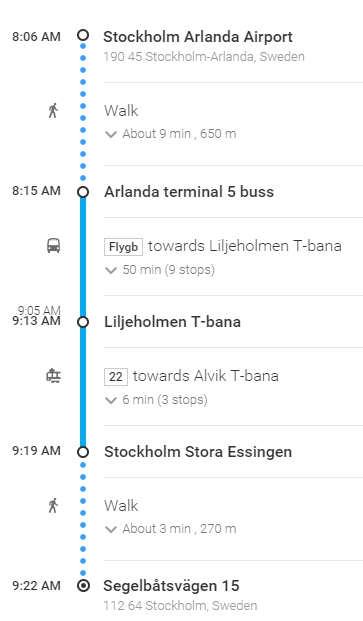
Task: Click the Stora Essingen timeline stop circle
Action: (x=83, y=452)
